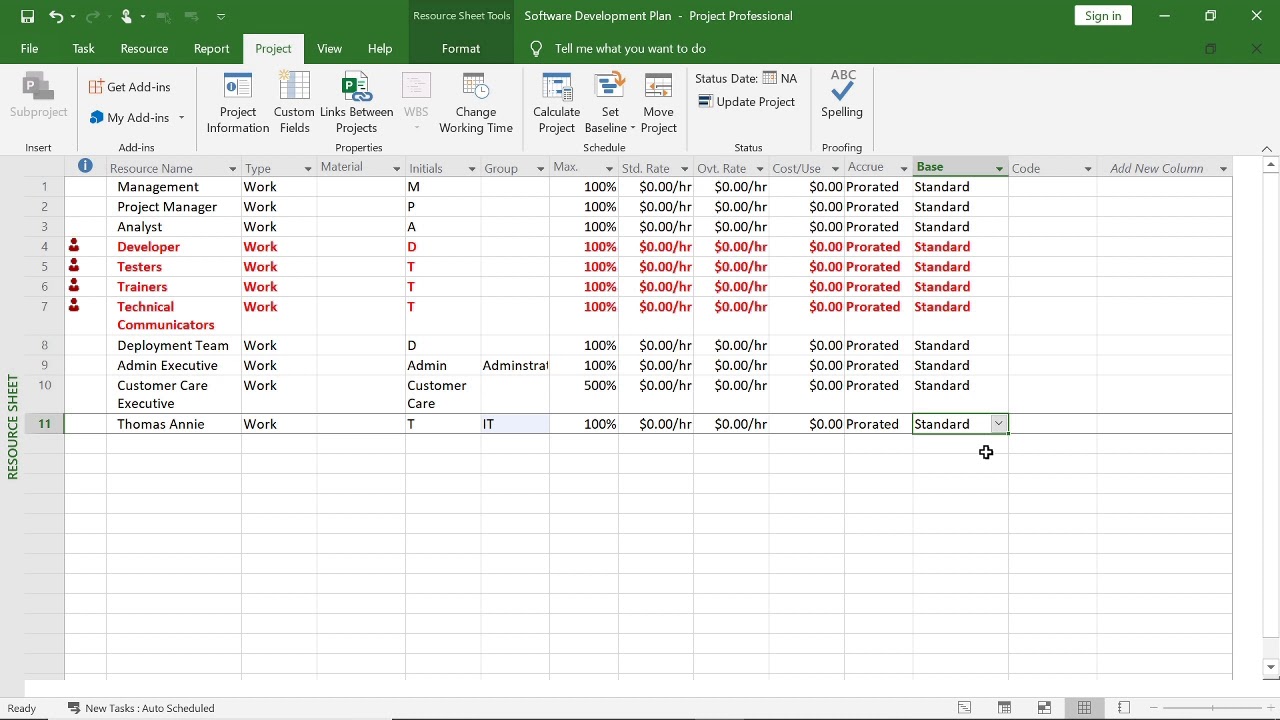Switch to the Format tab
1280x720 pixels.
461,48
